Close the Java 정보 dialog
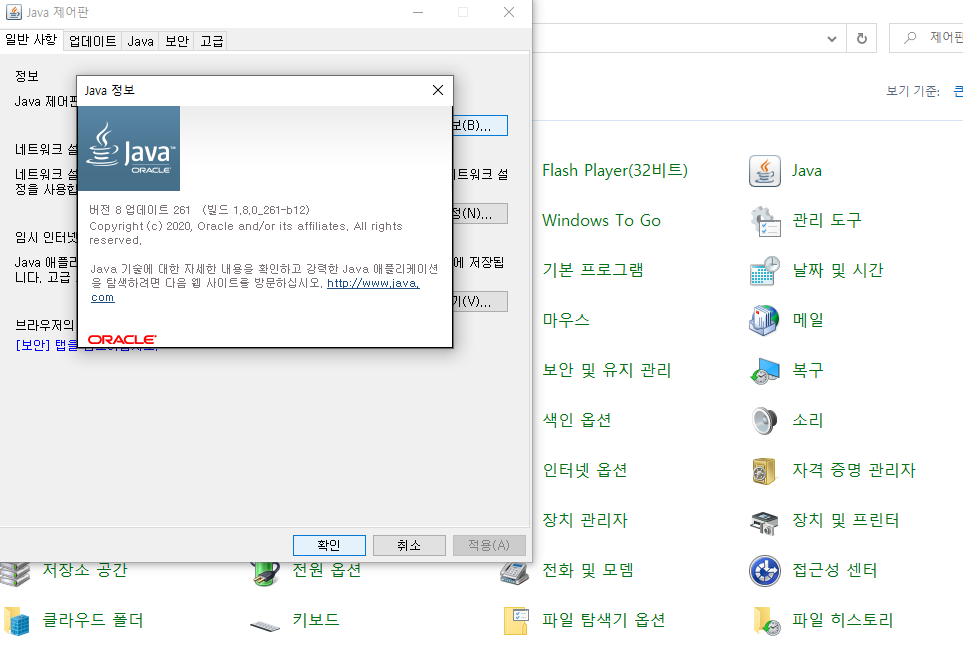Image resolution: width=963 pixels, height=649 pixels. click(438, 90)
